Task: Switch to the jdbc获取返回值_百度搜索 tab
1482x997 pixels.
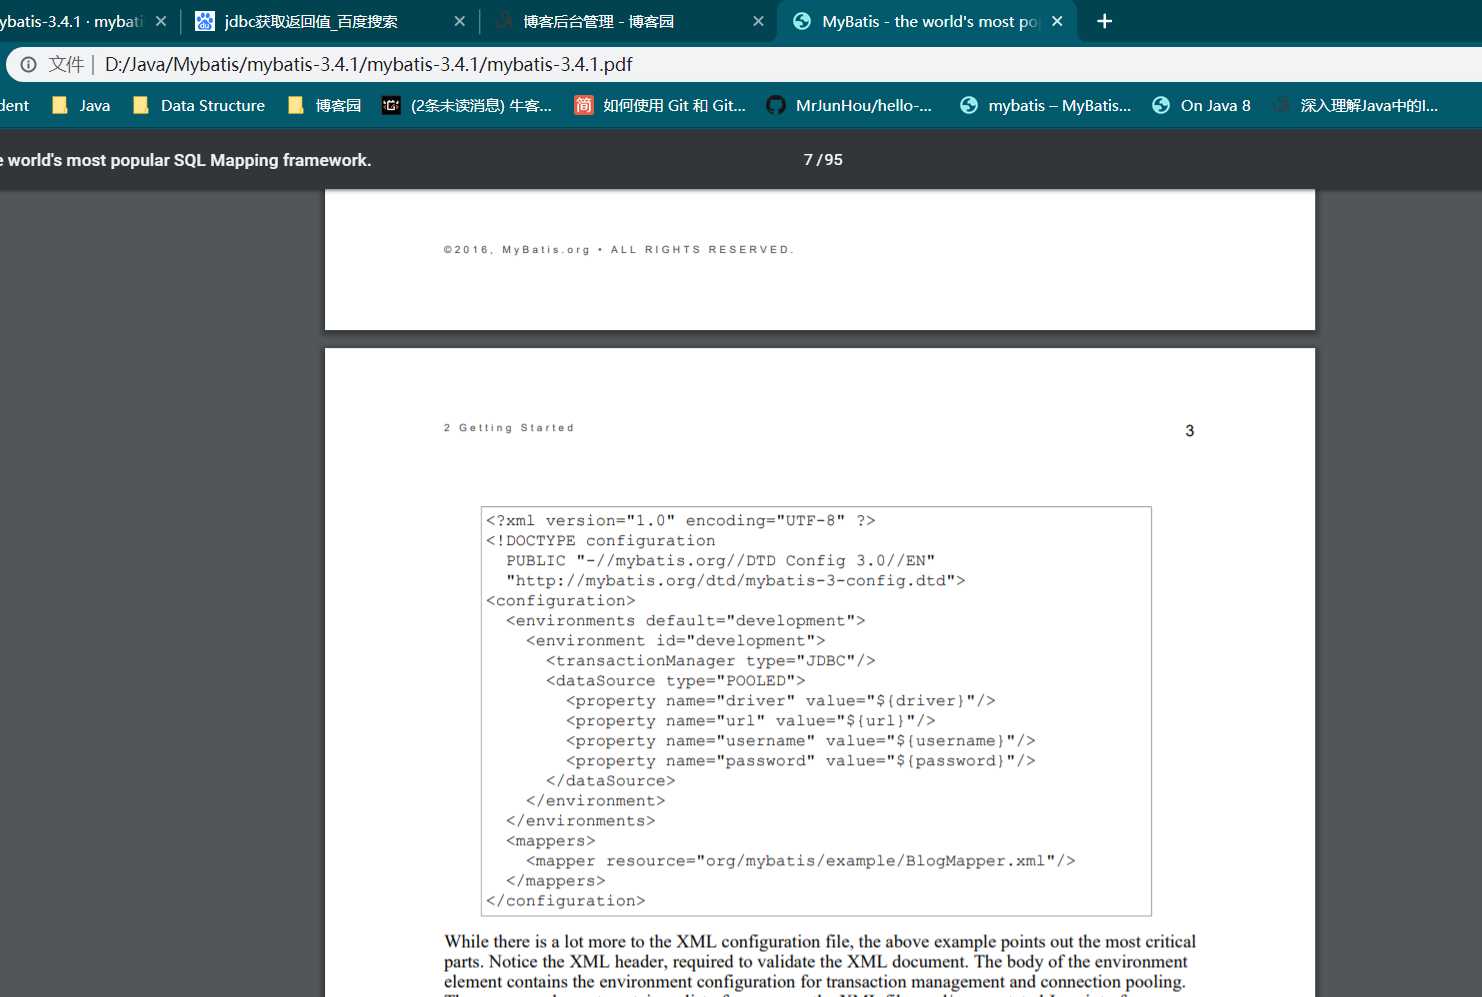Action: pos(310,21)
